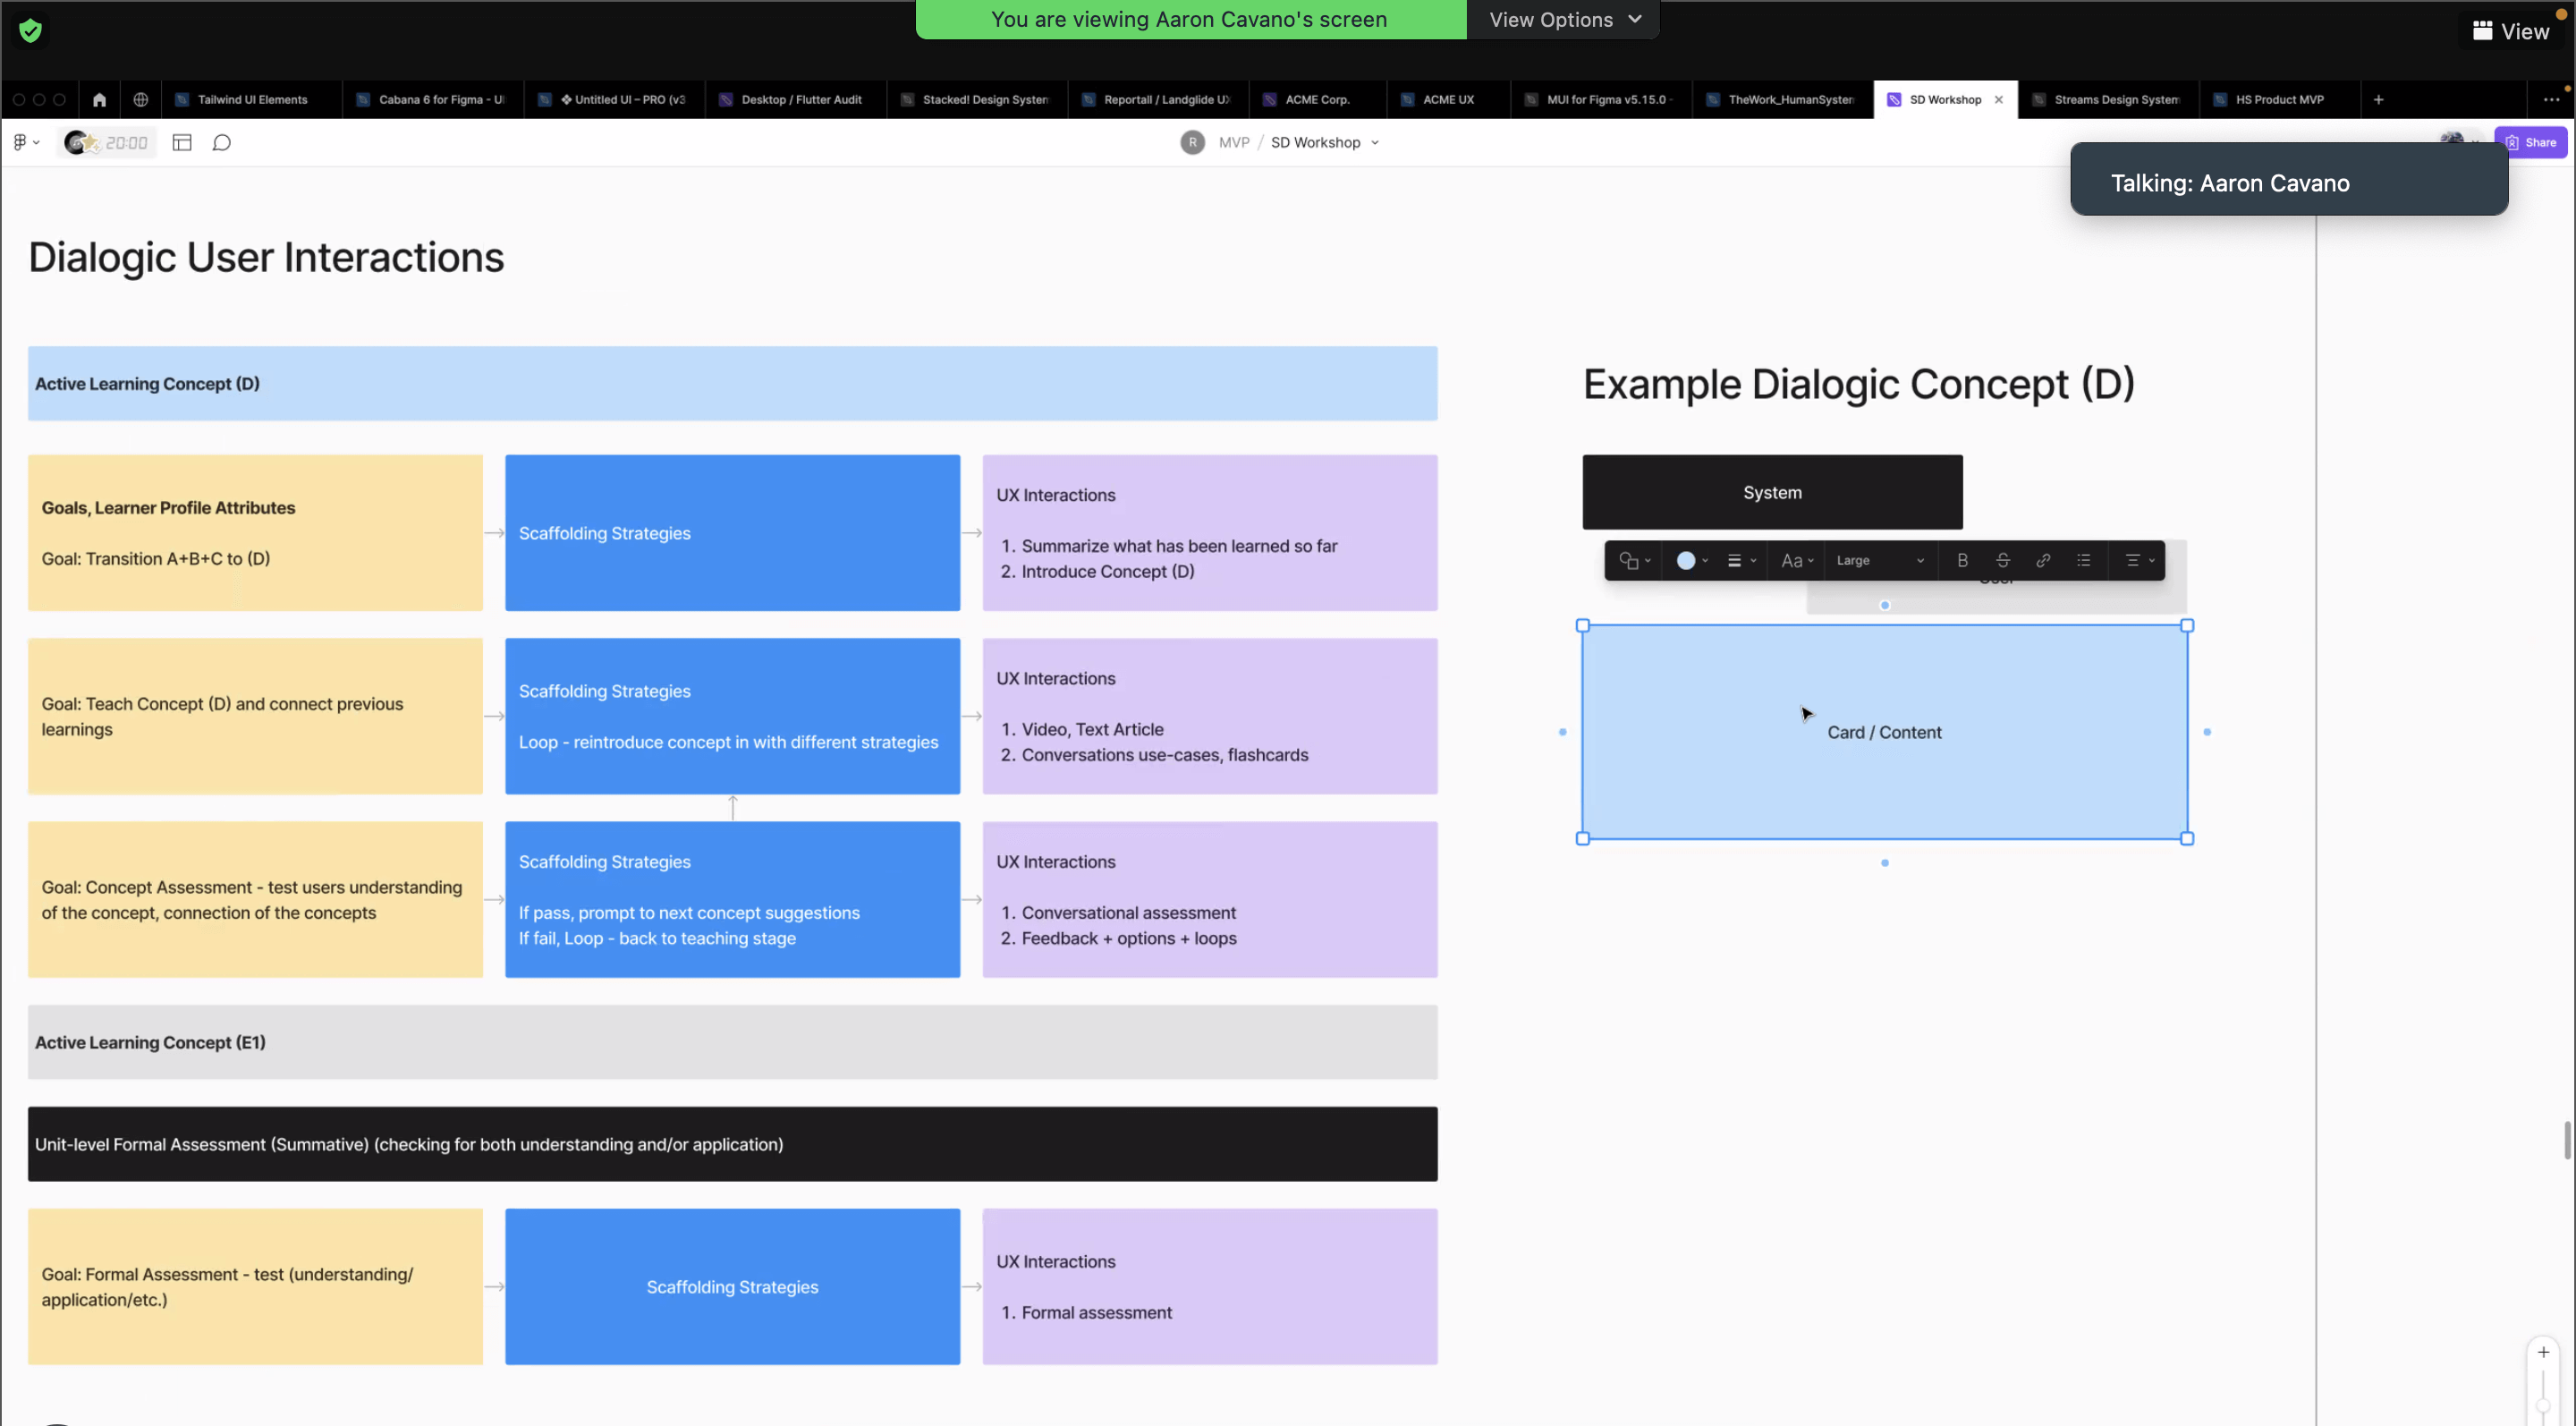Open the Figma main menu icon
This screenshot has height=1426, width=2576.
[25, 143]
